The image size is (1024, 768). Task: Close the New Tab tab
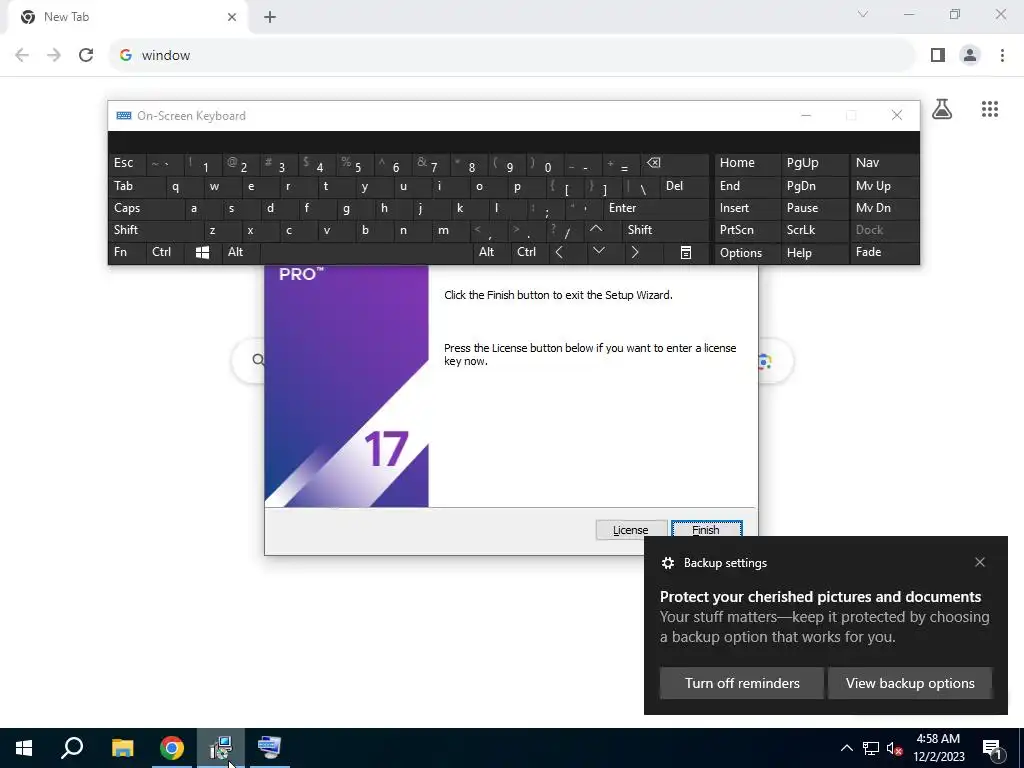pos(232,17)
